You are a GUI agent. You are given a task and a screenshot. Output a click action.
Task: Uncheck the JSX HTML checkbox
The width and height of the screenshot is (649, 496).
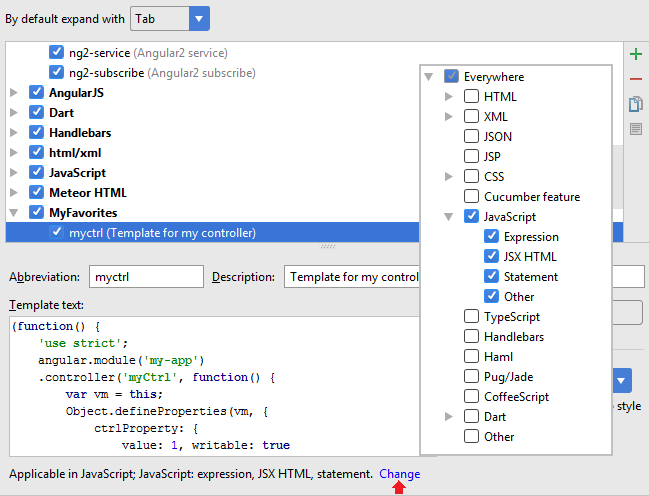492,257
